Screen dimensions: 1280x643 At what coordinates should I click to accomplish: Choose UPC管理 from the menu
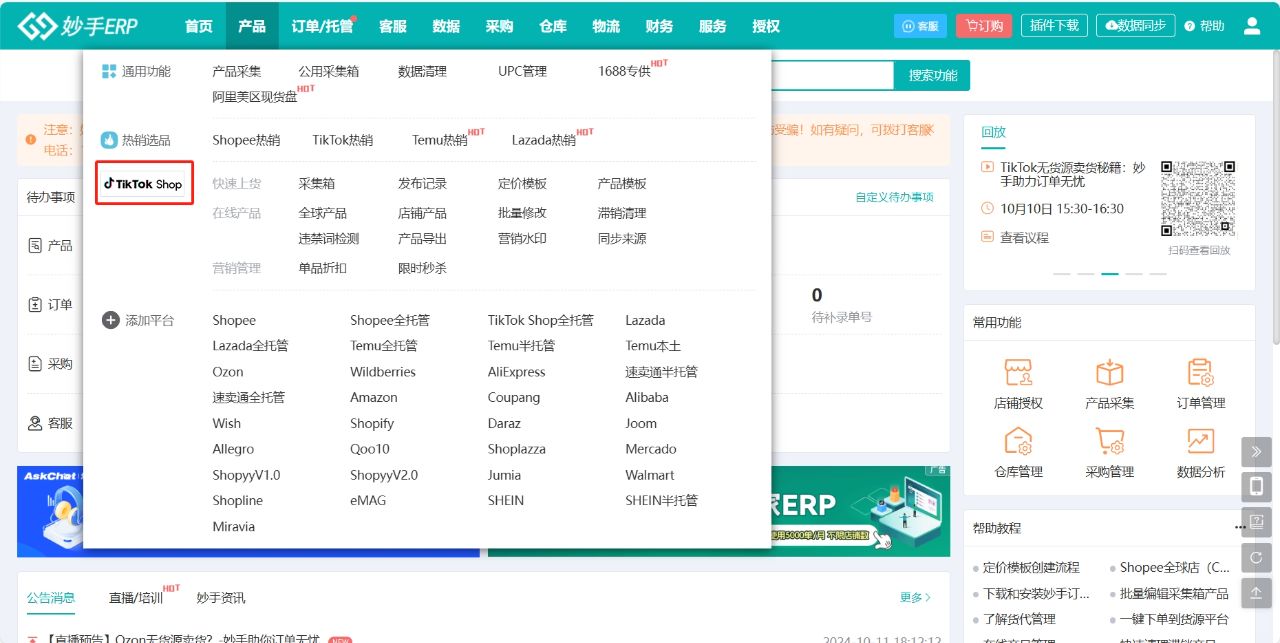click(522, 71)
